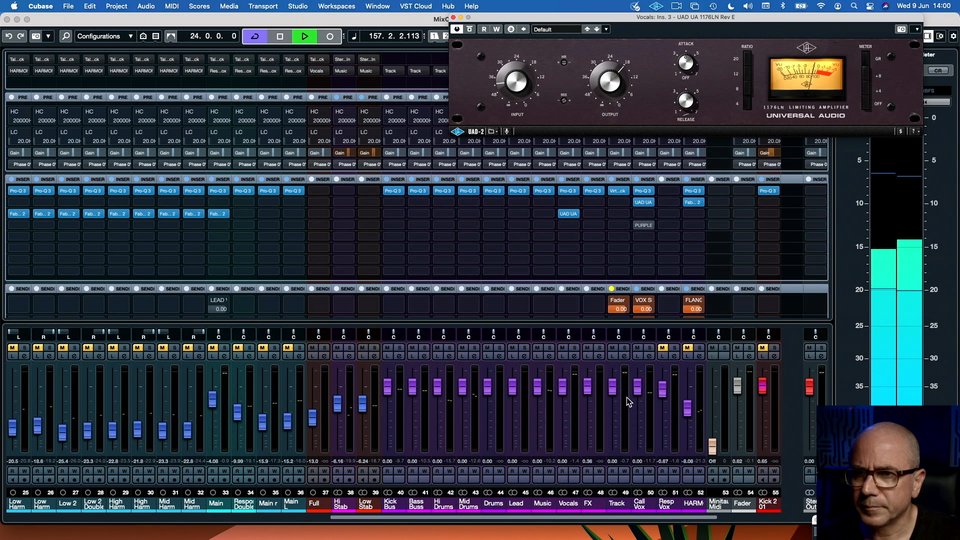Select ratio 4 on the 1176LN
This screenshot has height=540, width=960.
click(748, 103)
